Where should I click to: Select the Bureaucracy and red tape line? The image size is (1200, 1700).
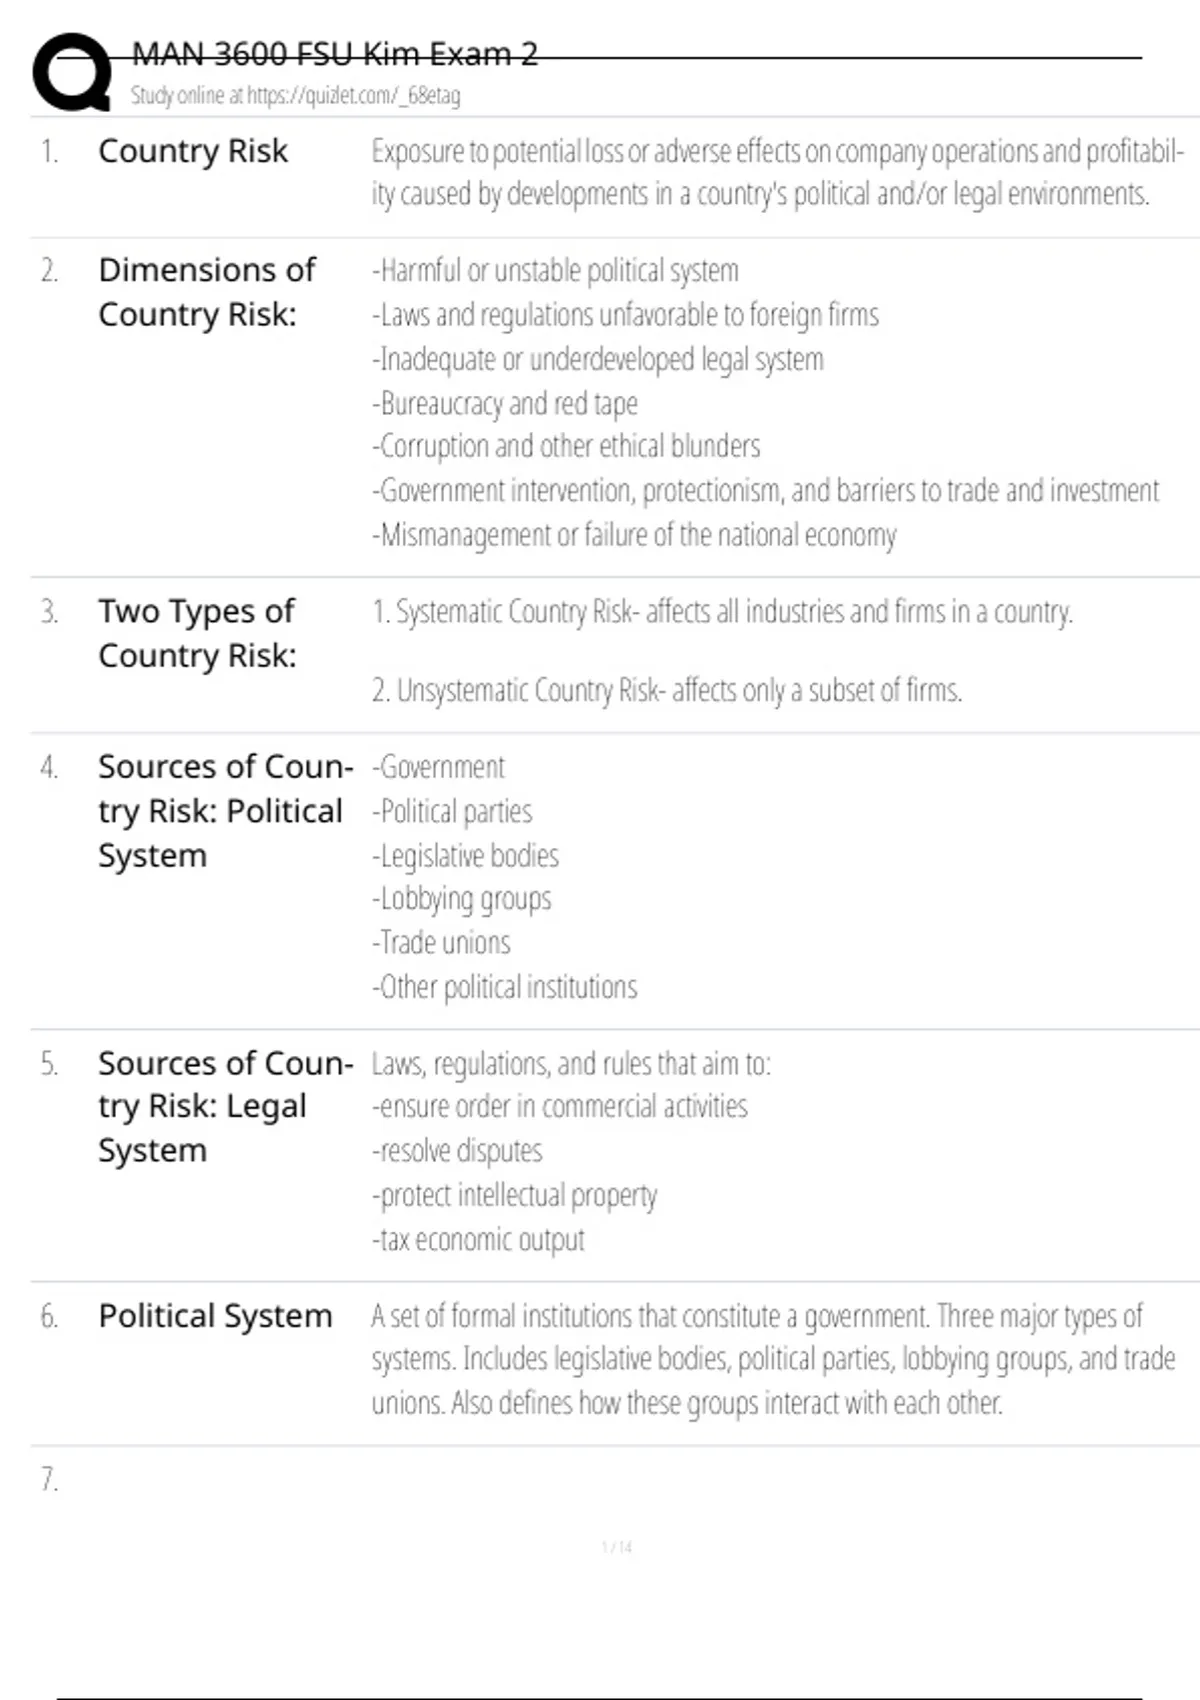[x=505, y=403]
